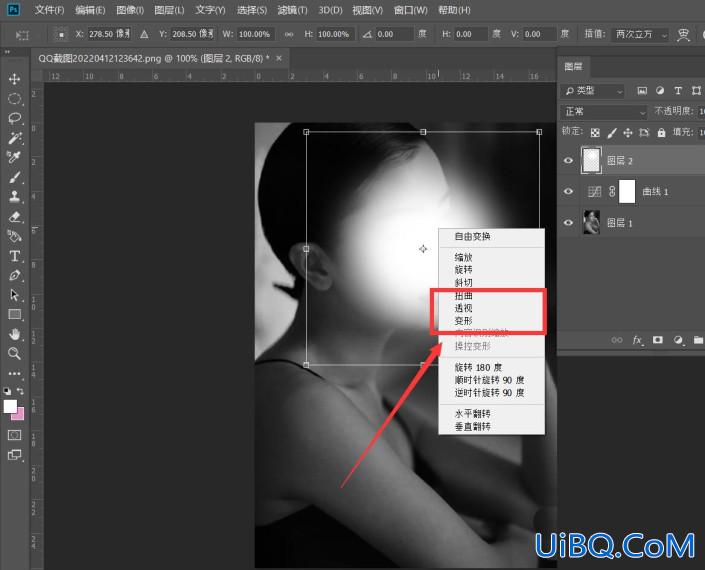Select the Eraser tool

14,217
